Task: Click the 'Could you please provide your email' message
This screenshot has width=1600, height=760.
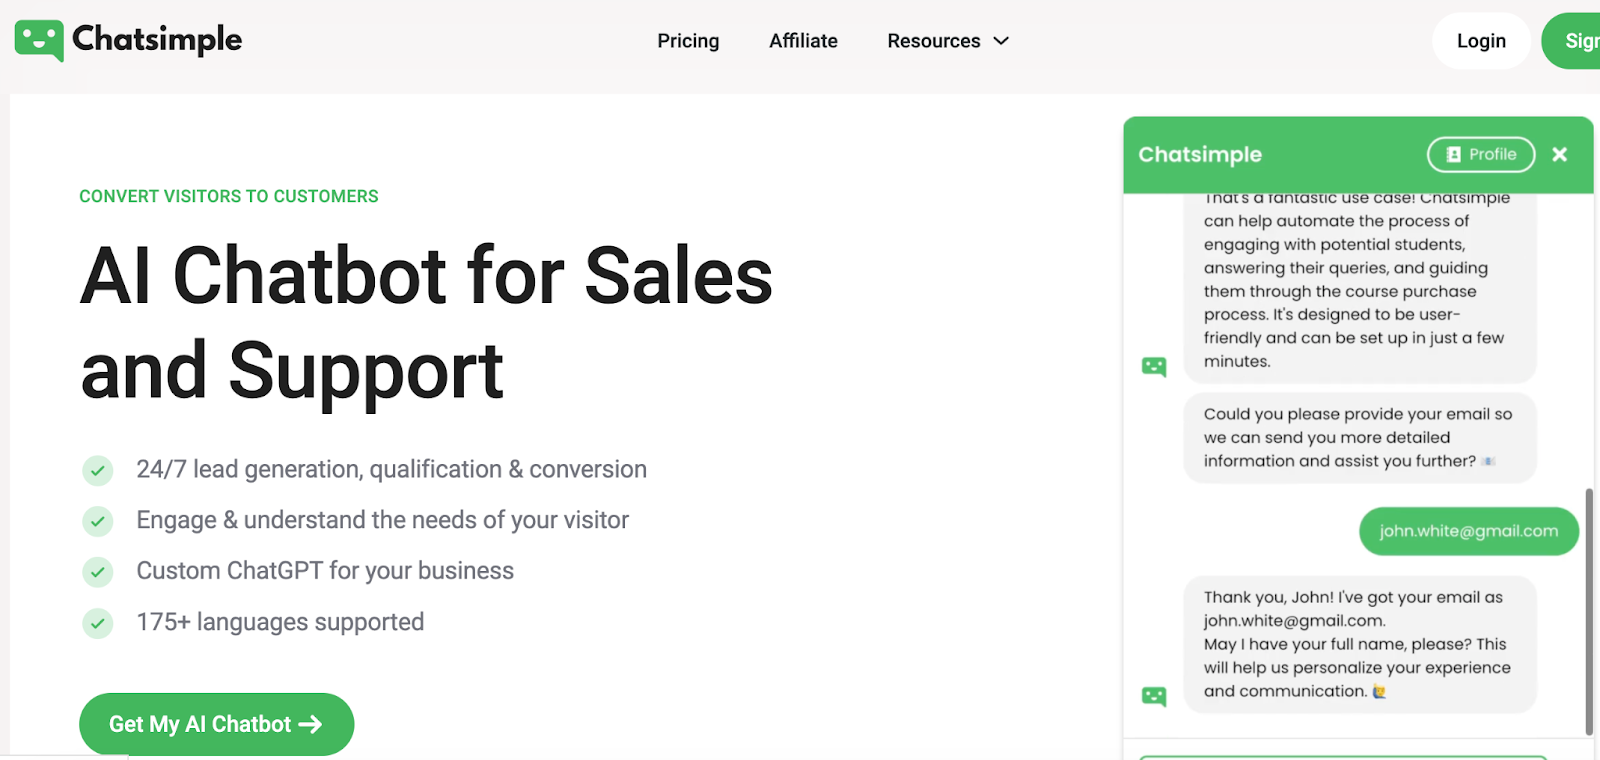Action: point(1360,438)
